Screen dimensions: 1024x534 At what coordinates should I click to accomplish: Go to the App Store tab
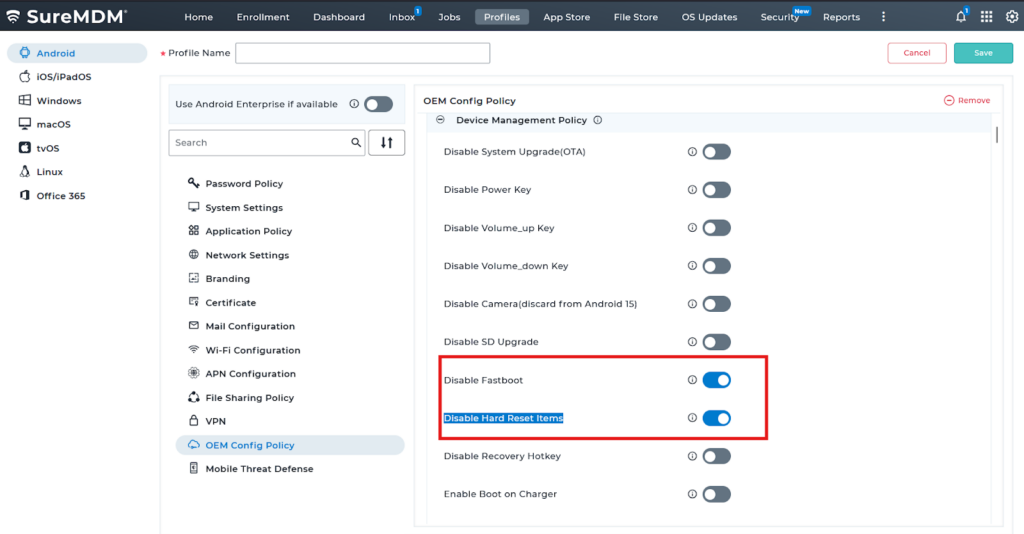pyautogui.click(x=566, y=17)
